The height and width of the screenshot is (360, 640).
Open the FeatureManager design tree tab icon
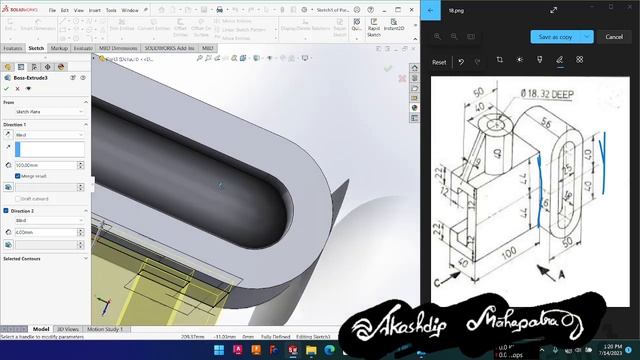8,67
